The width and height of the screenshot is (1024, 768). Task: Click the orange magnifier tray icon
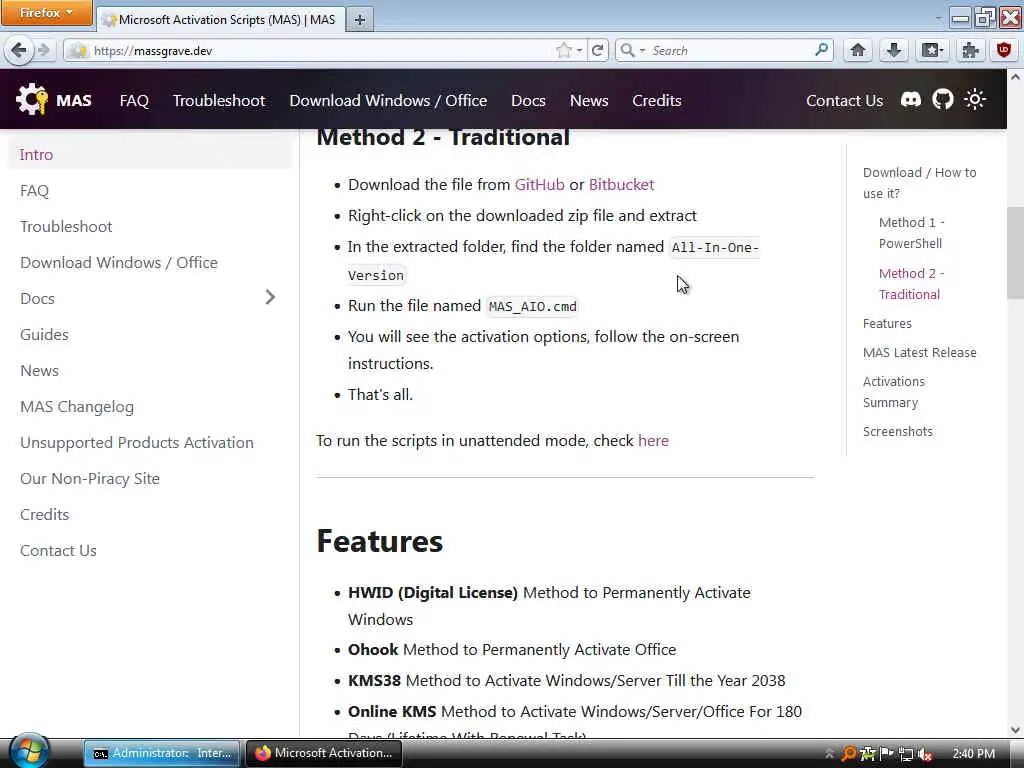point(849,754)
